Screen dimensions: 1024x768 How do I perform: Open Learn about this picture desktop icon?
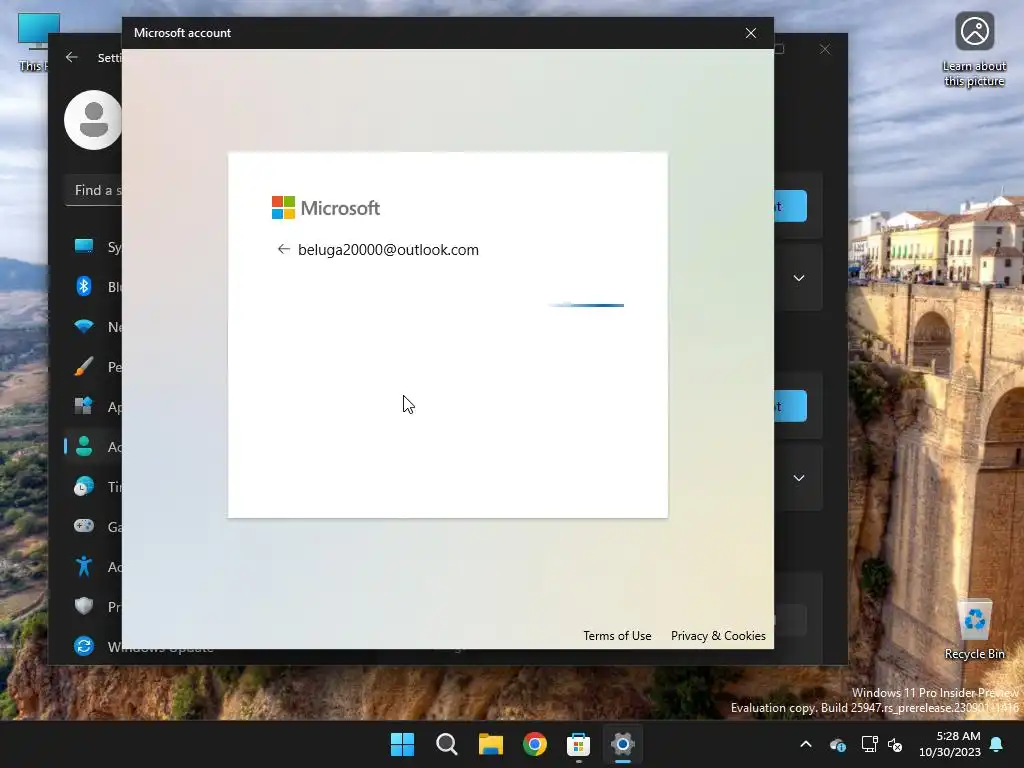pos(974,50)
